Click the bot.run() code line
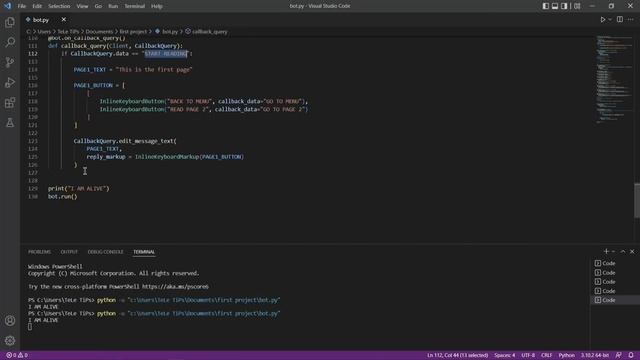 point(62,196)
